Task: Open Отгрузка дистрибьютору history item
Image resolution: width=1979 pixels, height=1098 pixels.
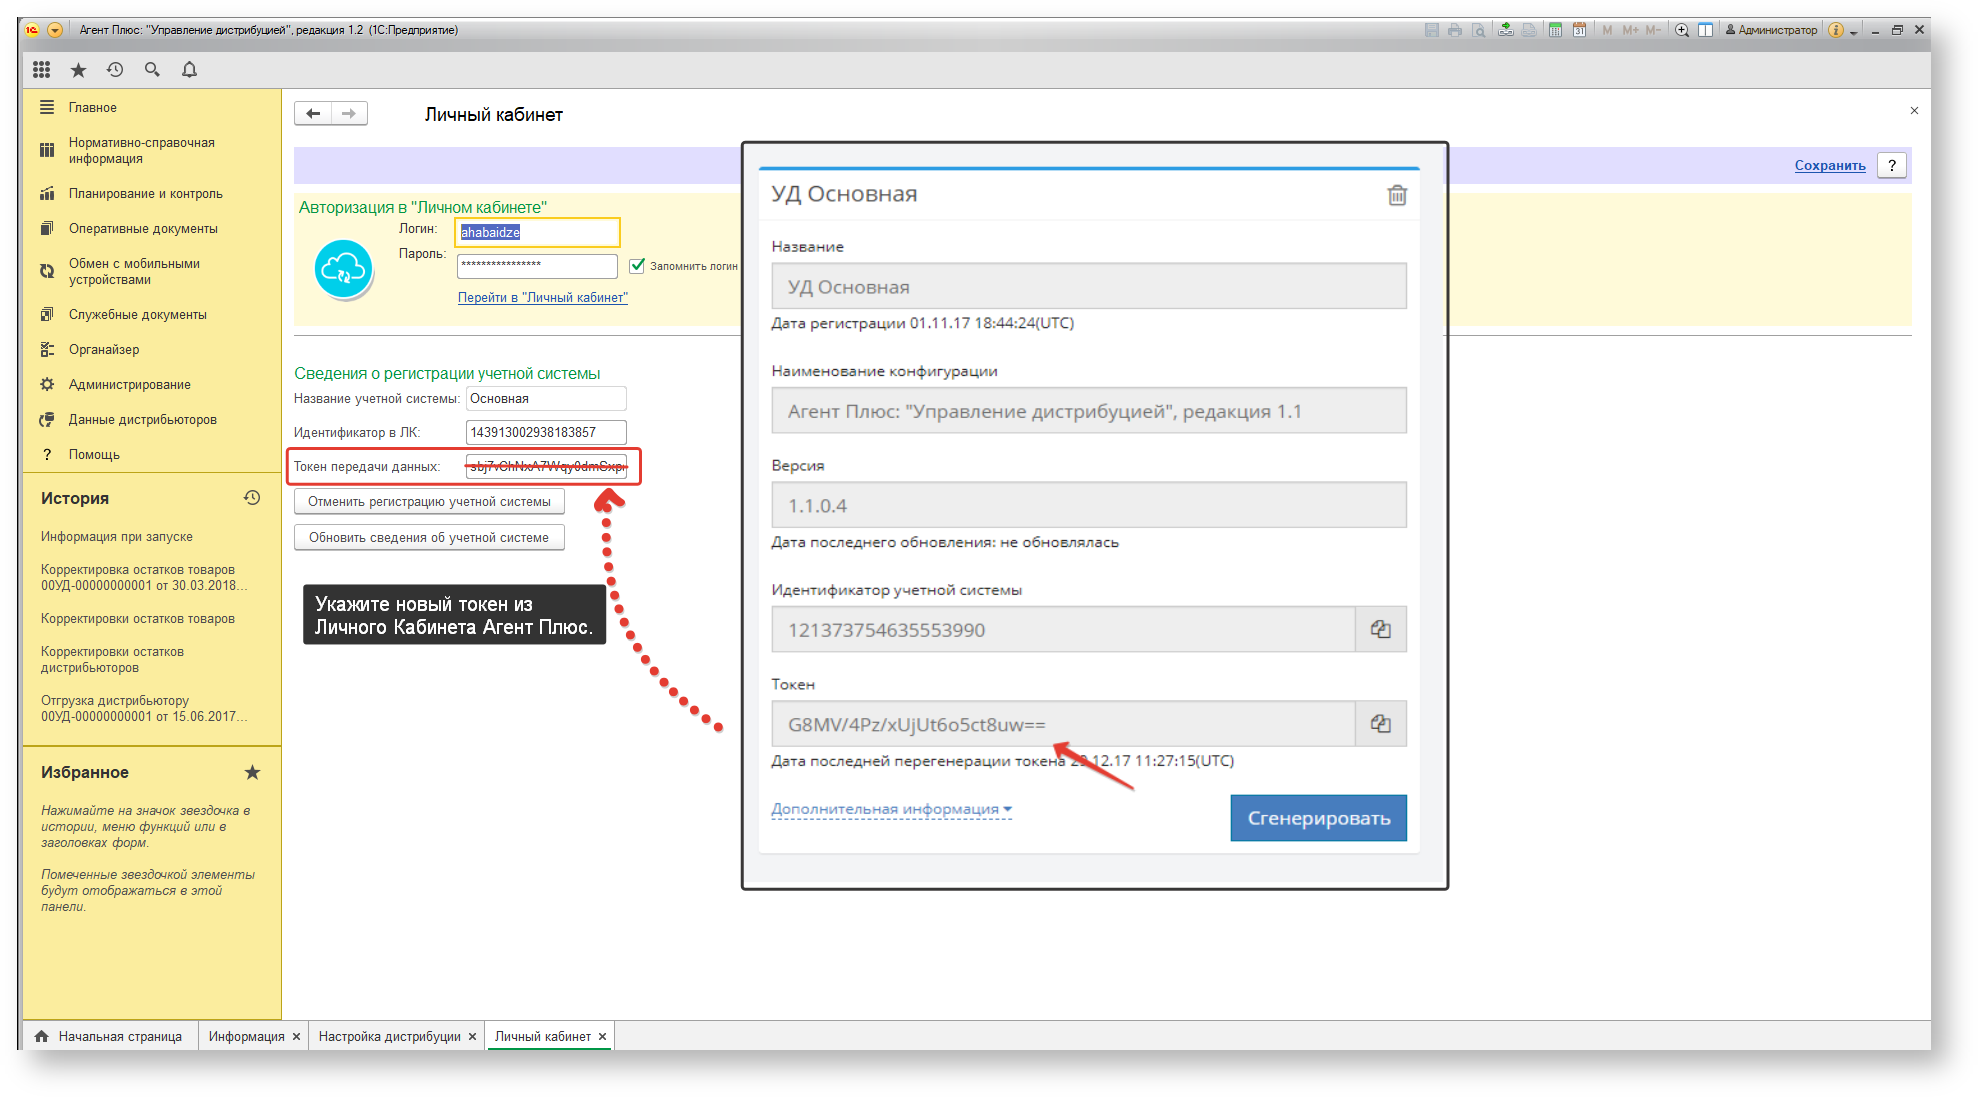Action: [143, 709]
